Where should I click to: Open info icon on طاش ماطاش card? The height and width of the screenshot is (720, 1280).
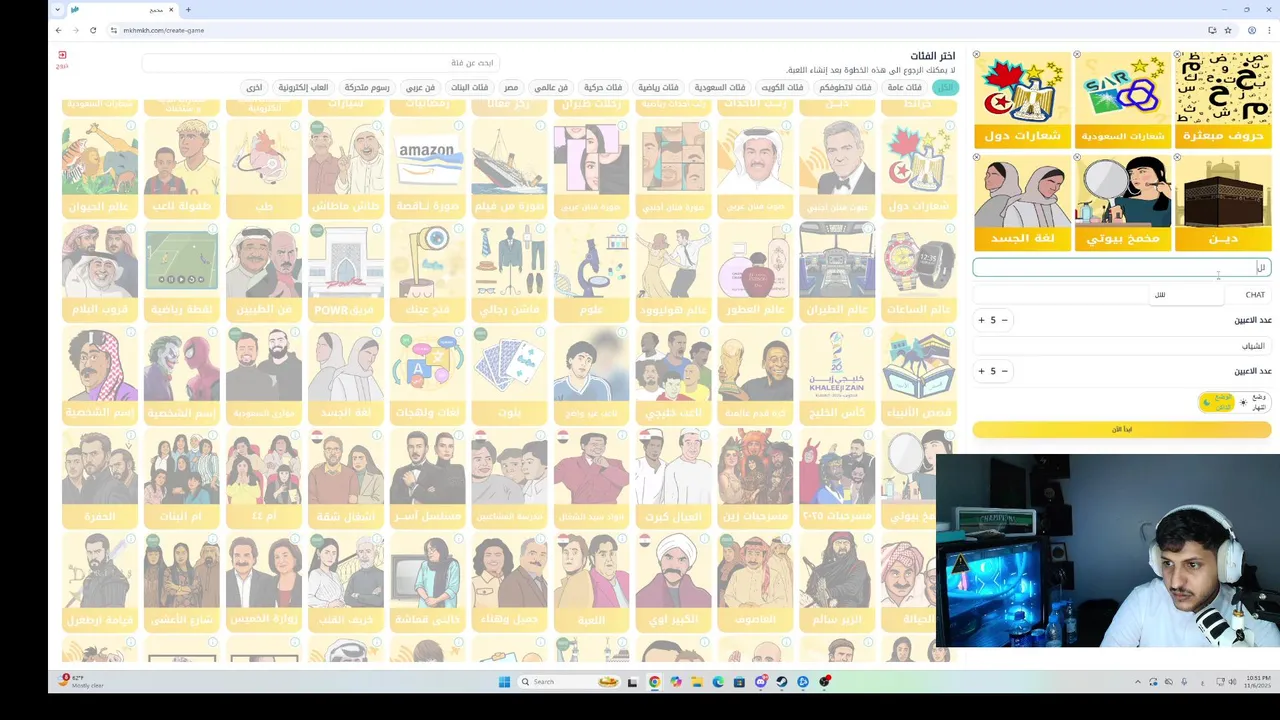[x=377, y=126]
